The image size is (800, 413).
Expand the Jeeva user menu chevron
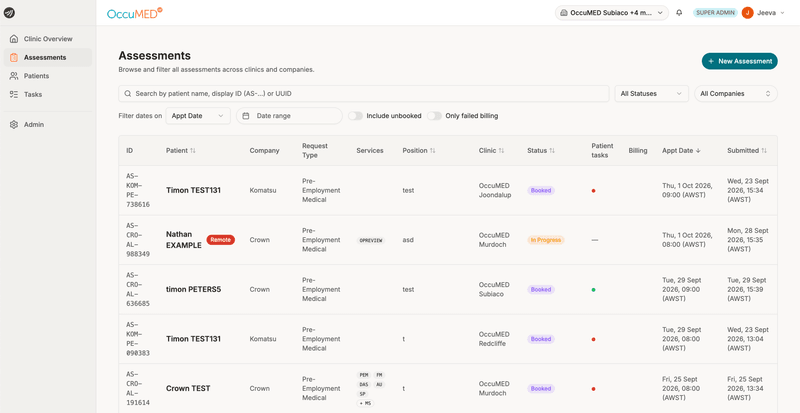pos(782,13)
